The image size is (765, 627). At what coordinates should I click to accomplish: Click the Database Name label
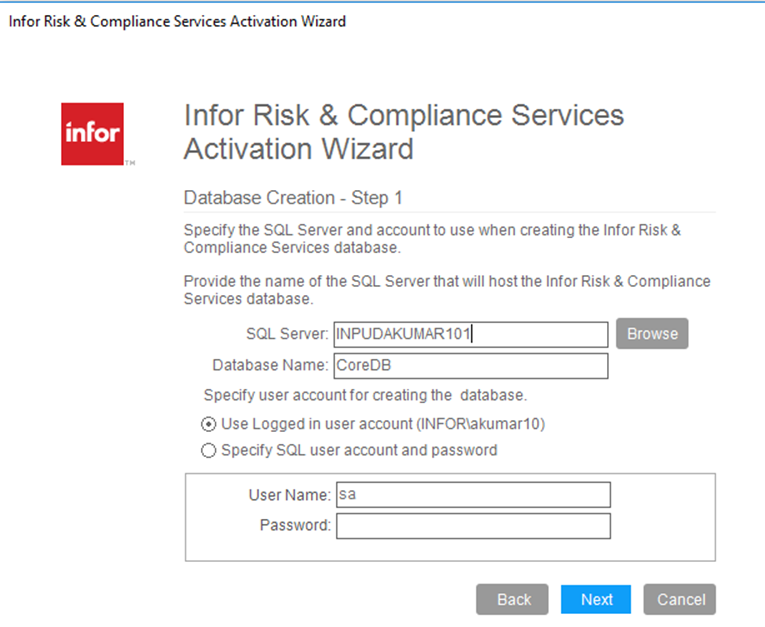pos(270,366)
